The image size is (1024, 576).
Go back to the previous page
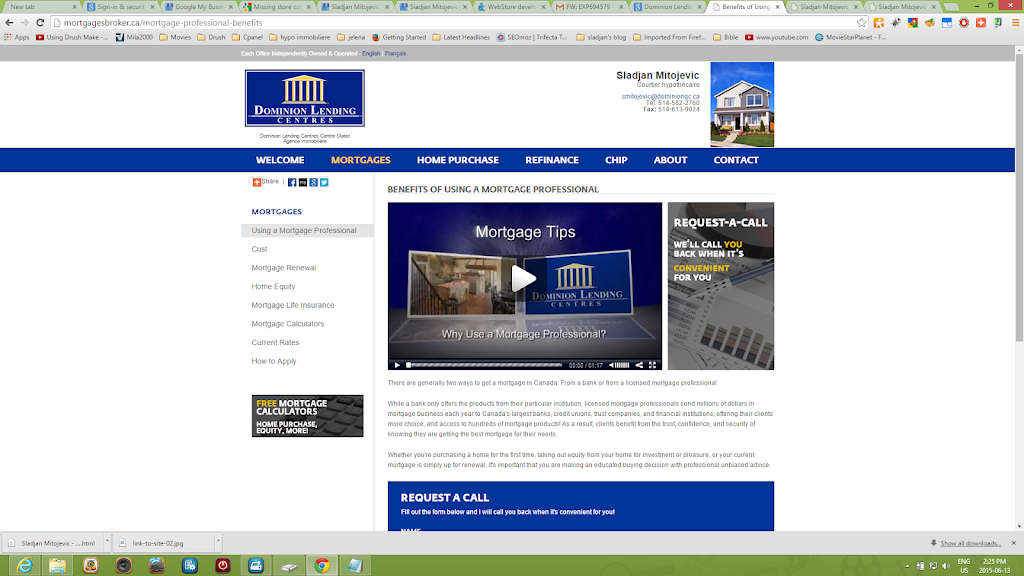pos(9,22)
